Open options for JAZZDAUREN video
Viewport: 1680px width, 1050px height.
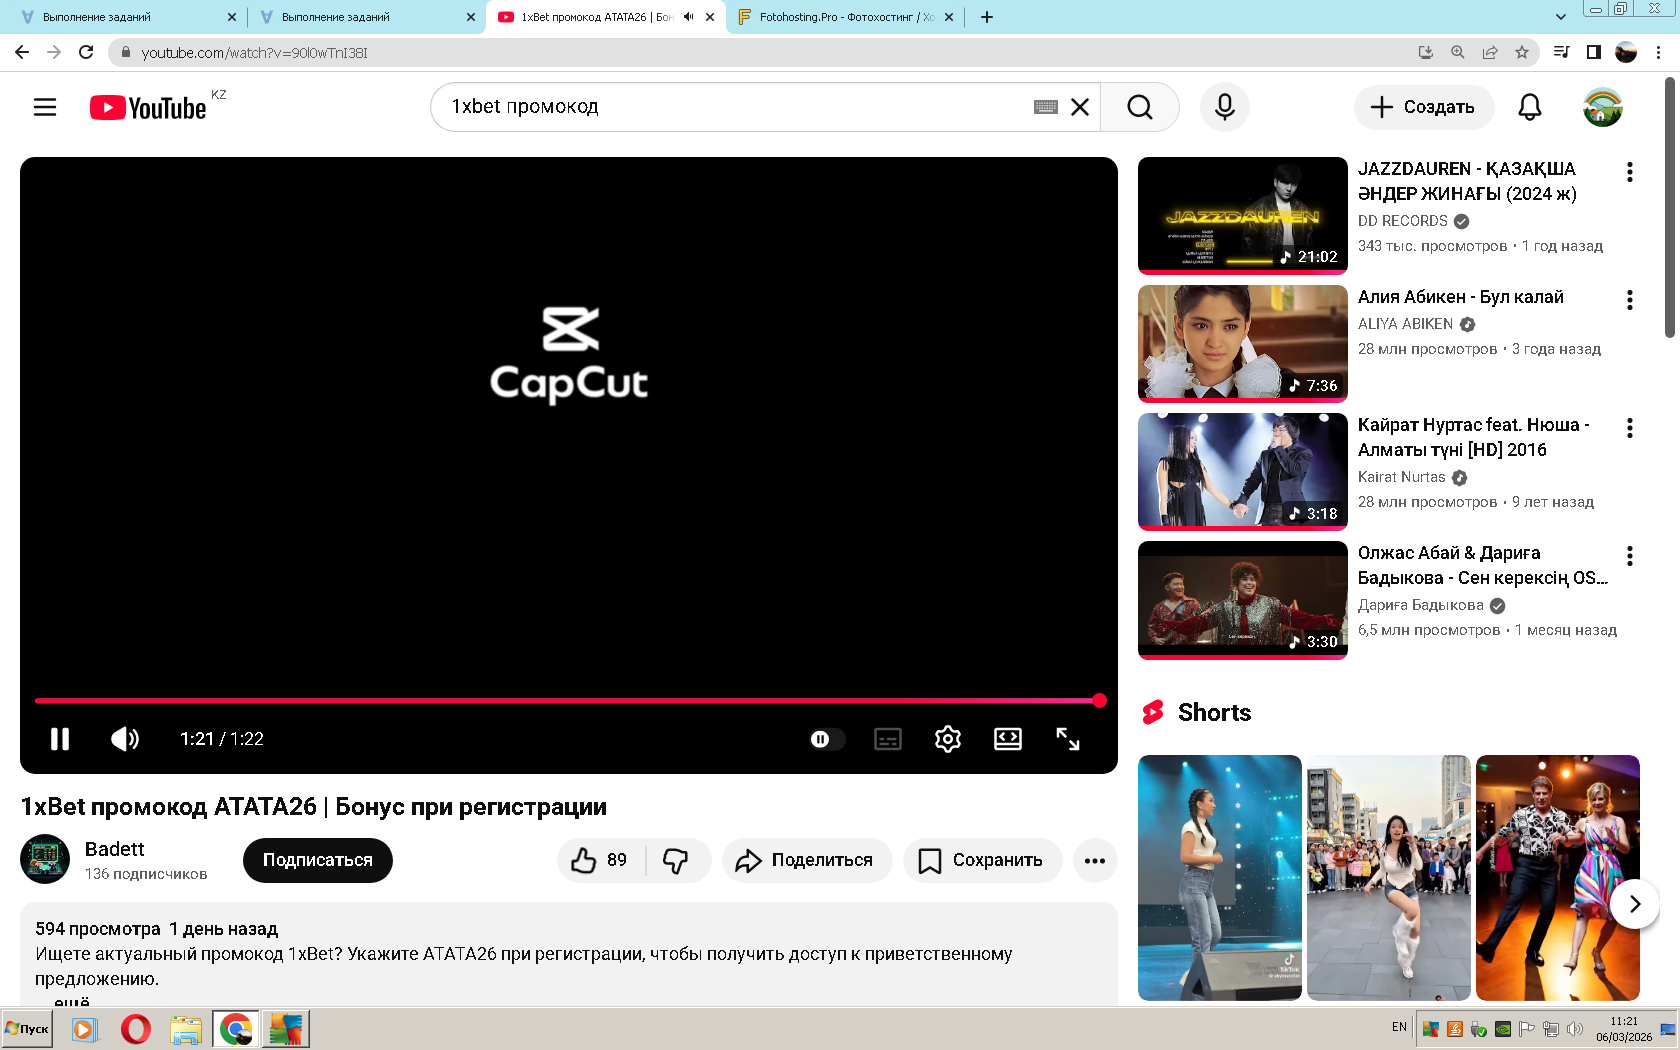[x=1630, y=172]
